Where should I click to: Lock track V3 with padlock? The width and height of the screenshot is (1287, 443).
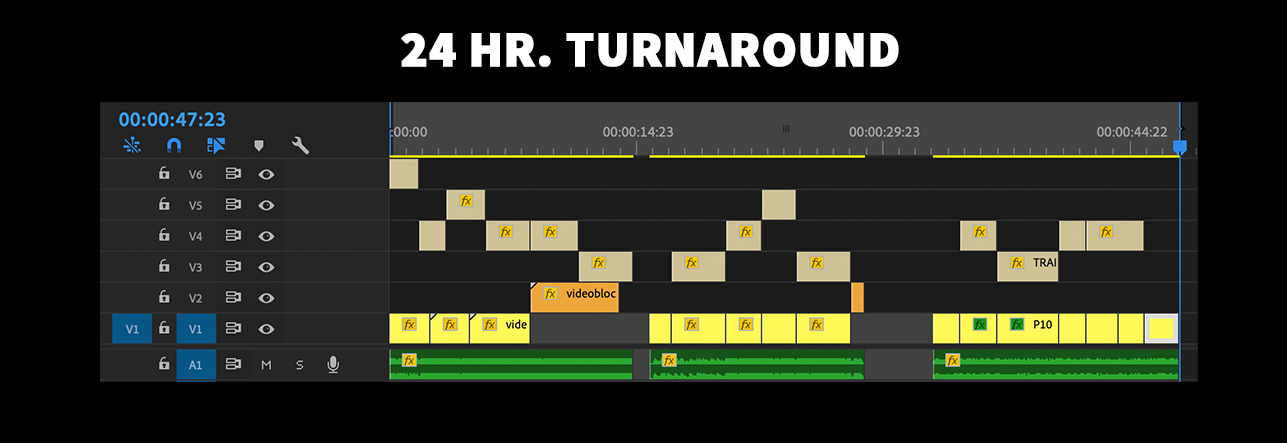point(164,266)
